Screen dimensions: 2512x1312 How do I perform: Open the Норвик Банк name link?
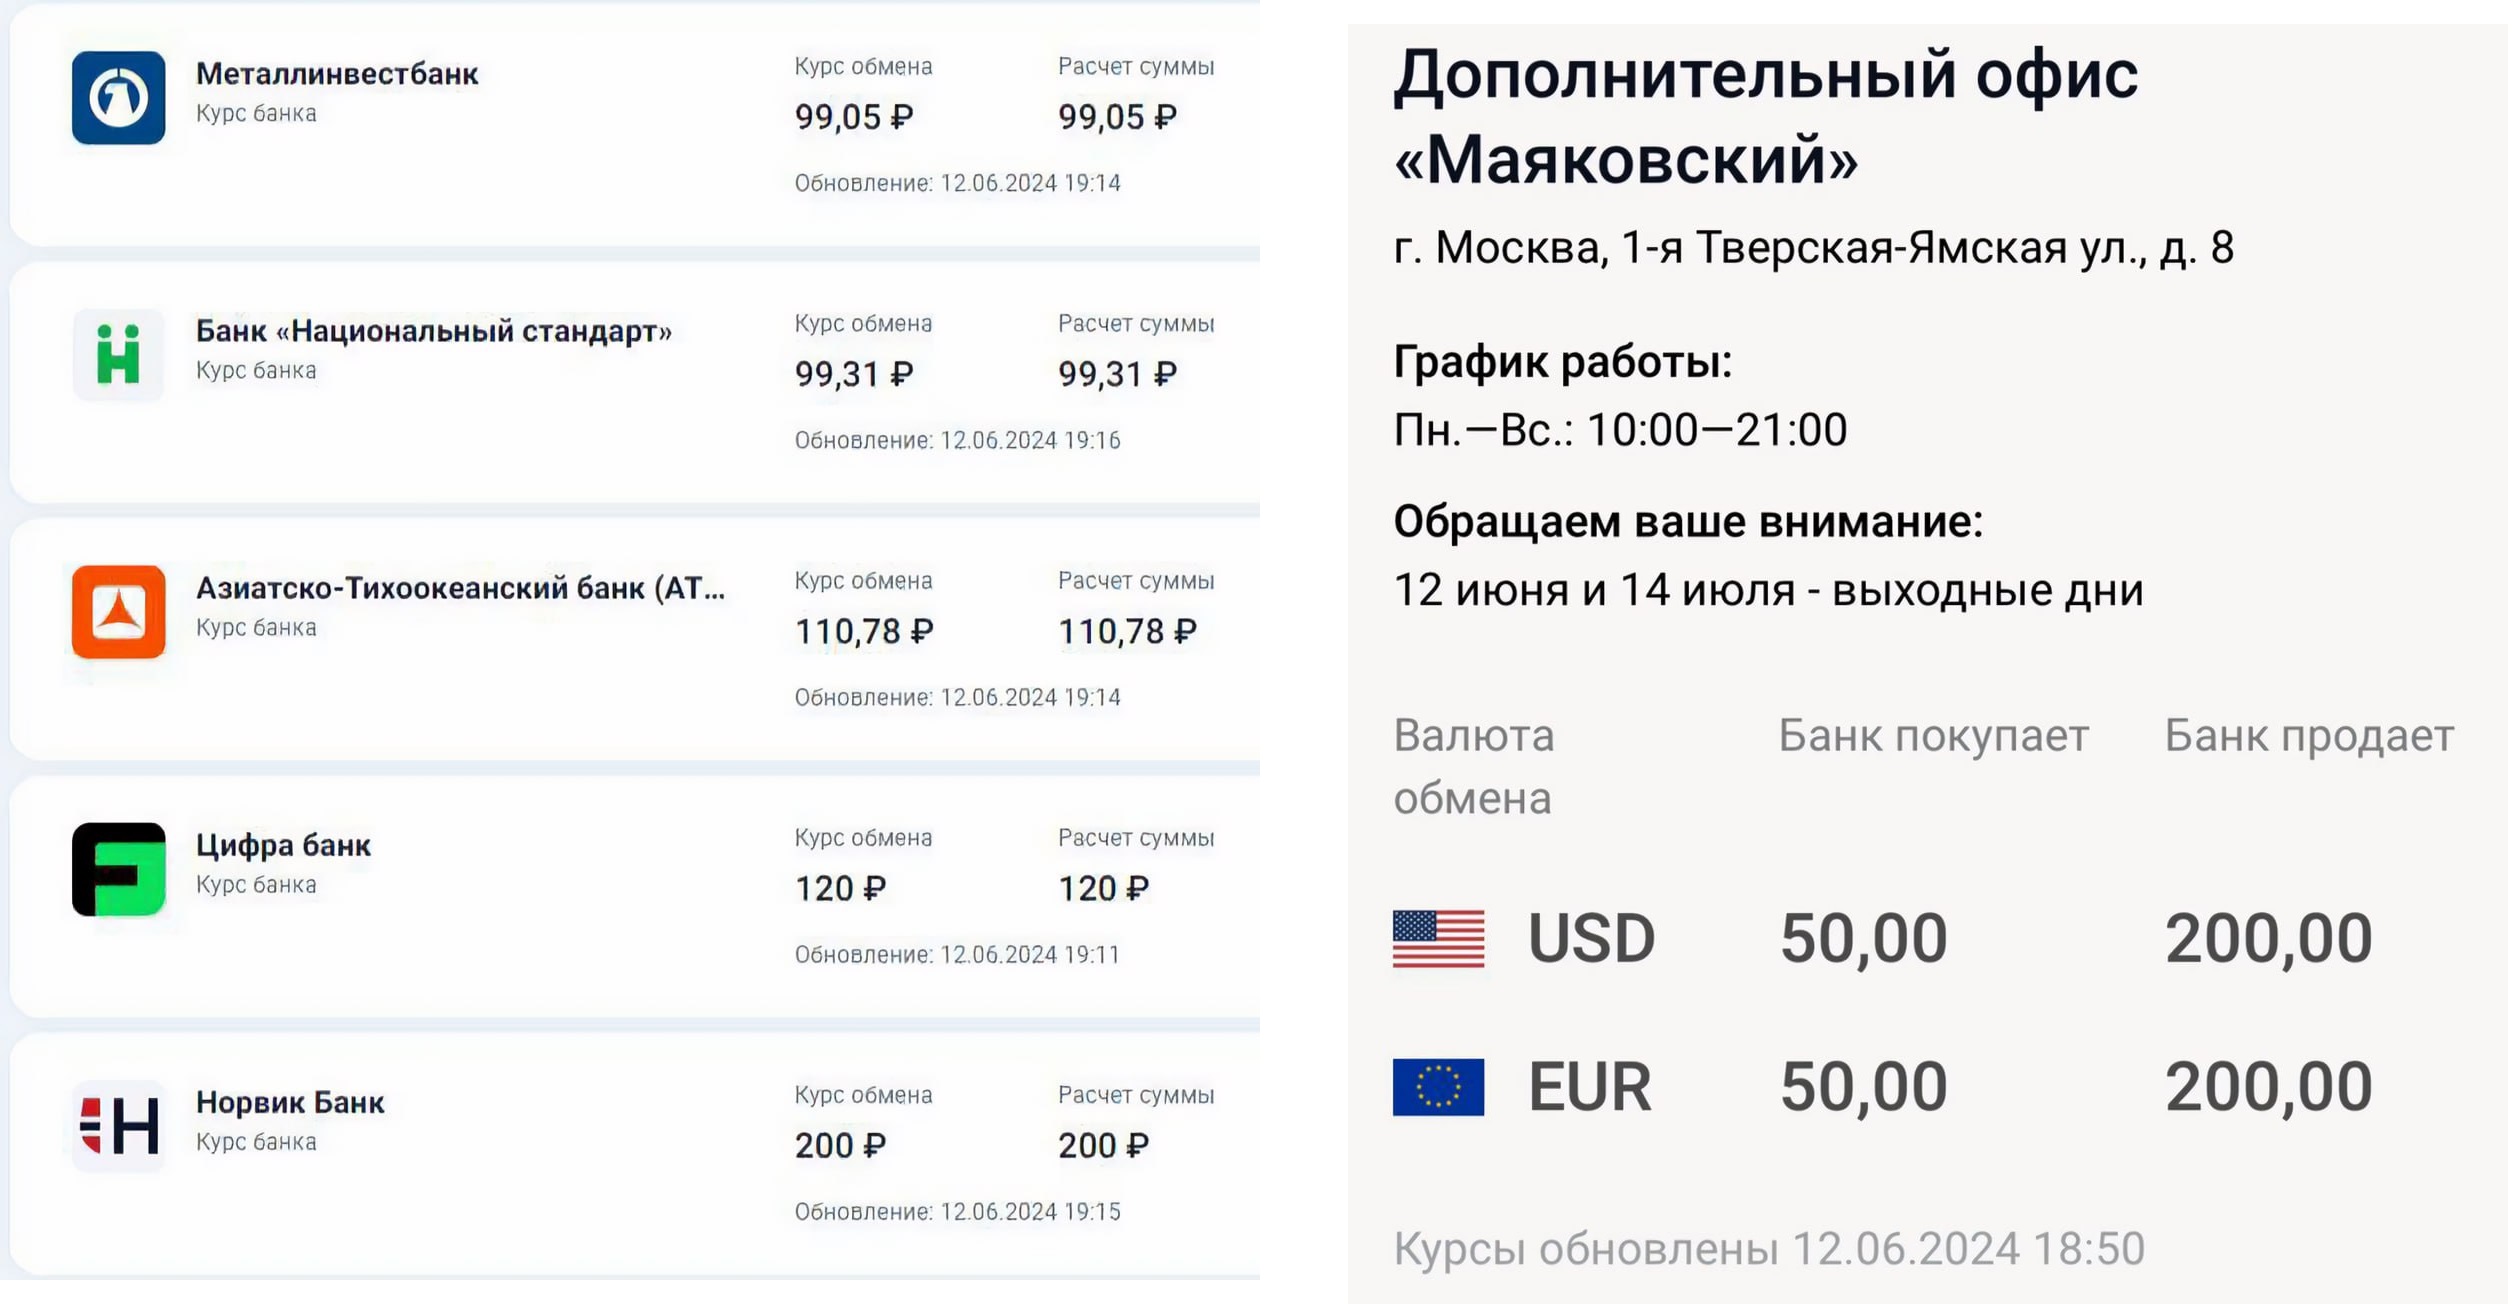(x=290, y=1102)
